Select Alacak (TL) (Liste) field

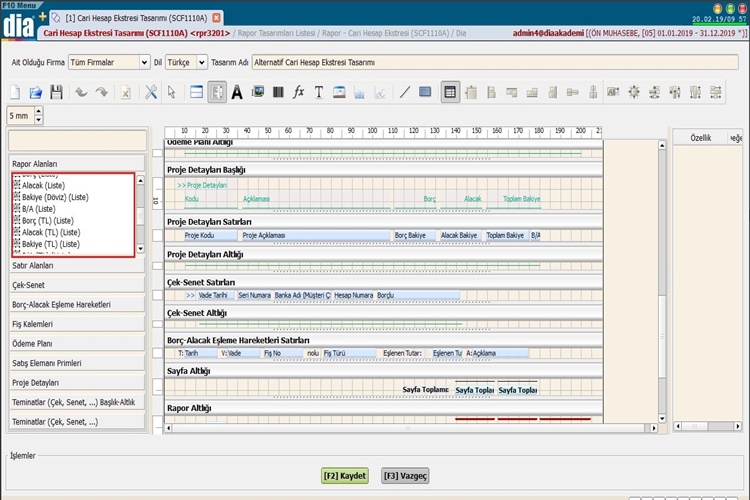pyautogui.click(x=51, y=233)
